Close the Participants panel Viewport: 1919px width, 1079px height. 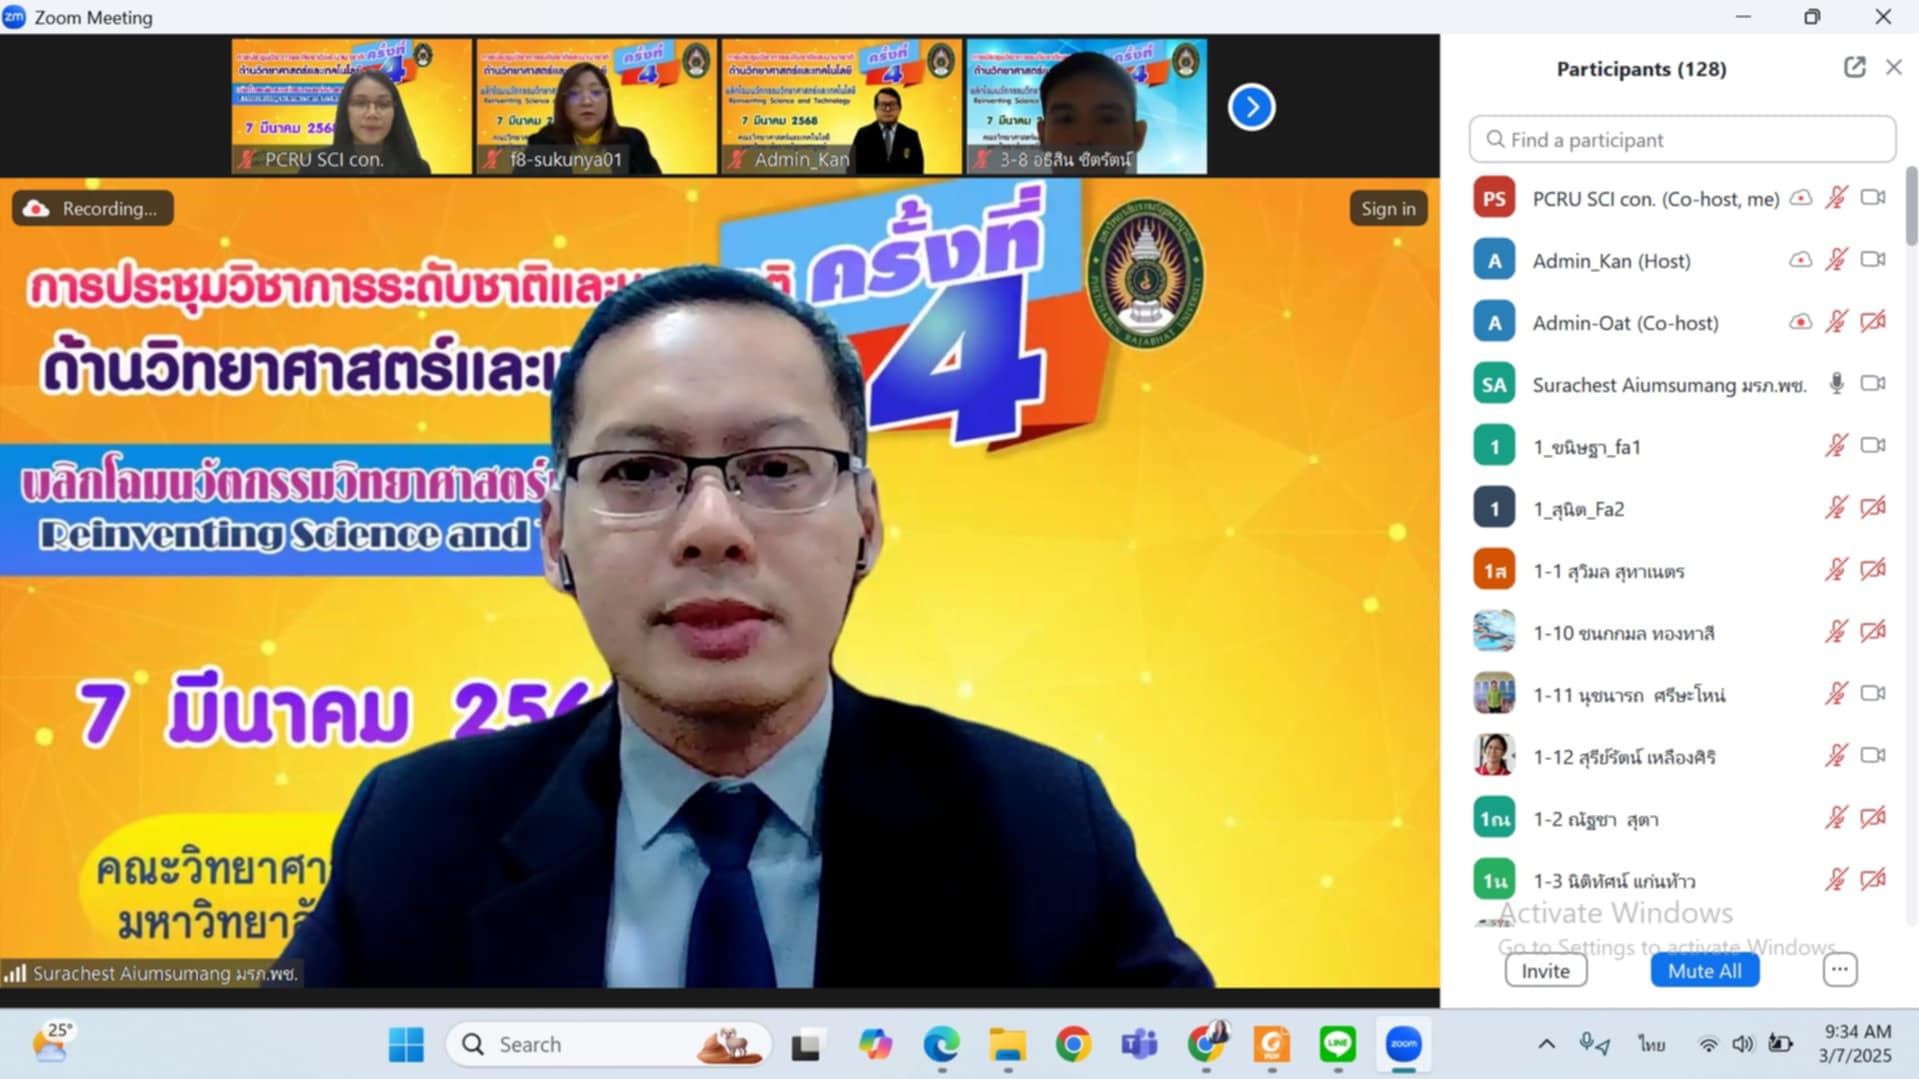pyautogui.click(x=1893, y=67)
